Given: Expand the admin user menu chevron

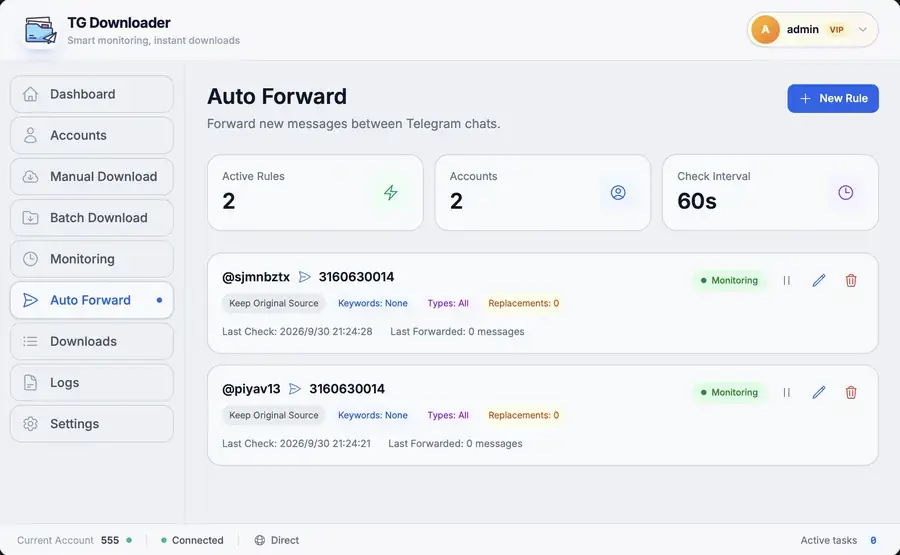Looking at the screenshot, I should [863, 30].
